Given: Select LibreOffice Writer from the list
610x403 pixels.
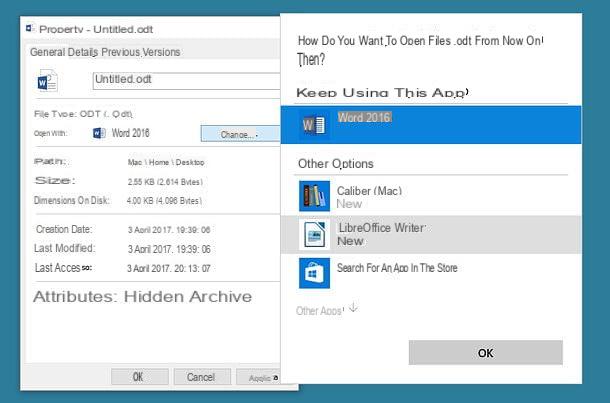Looking at the screenshot, I should [x=431, y=235].
